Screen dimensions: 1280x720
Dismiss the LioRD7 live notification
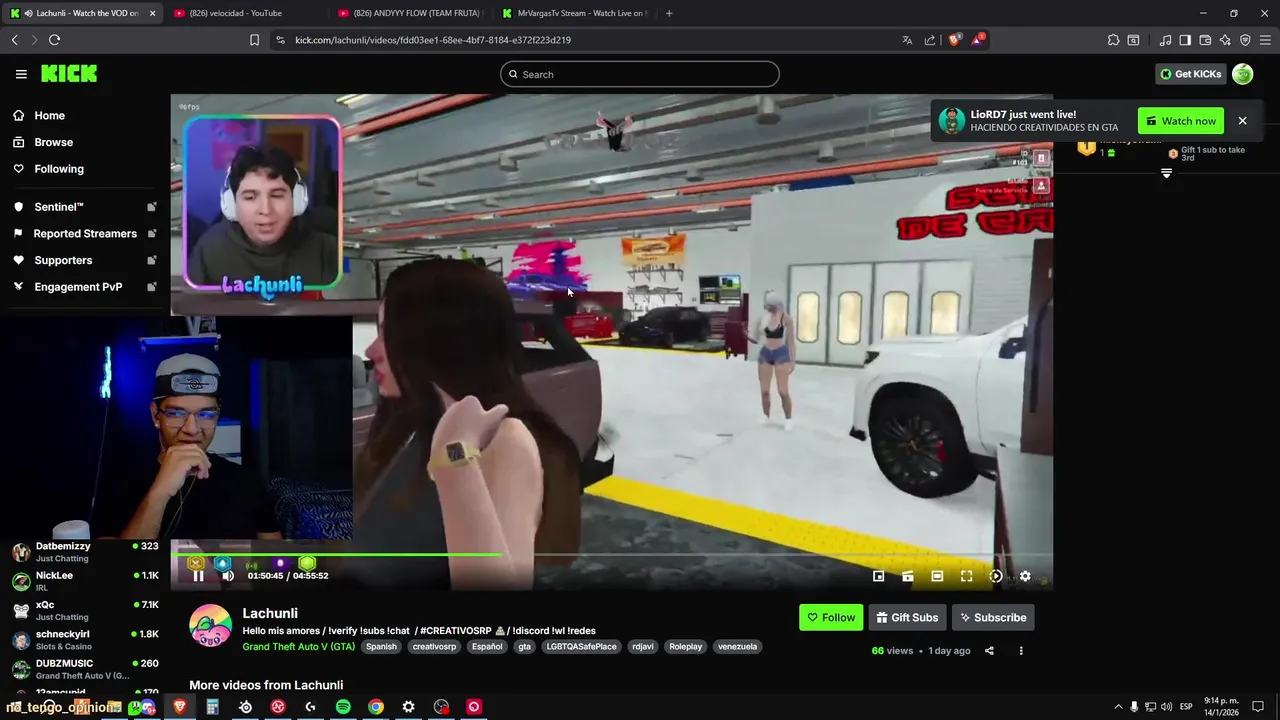pos(1242,121)
